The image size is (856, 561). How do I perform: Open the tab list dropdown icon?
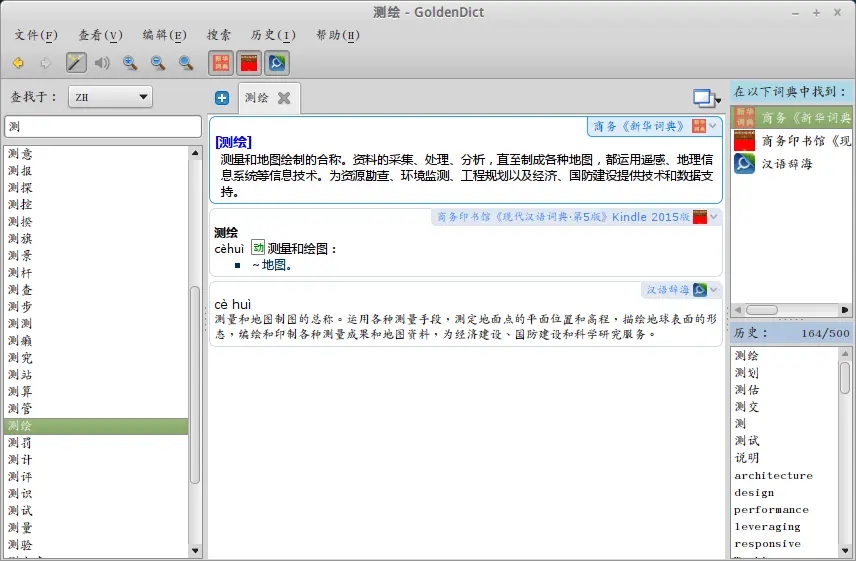(707, 98)
